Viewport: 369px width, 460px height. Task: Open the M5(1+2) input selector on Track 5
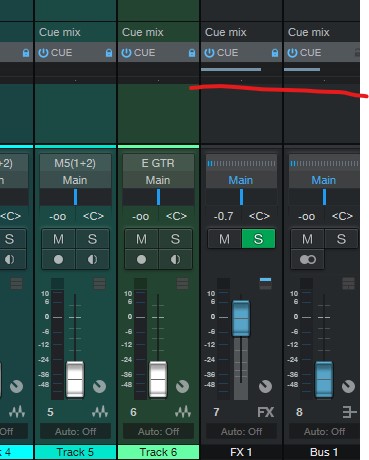pos(75,163)
